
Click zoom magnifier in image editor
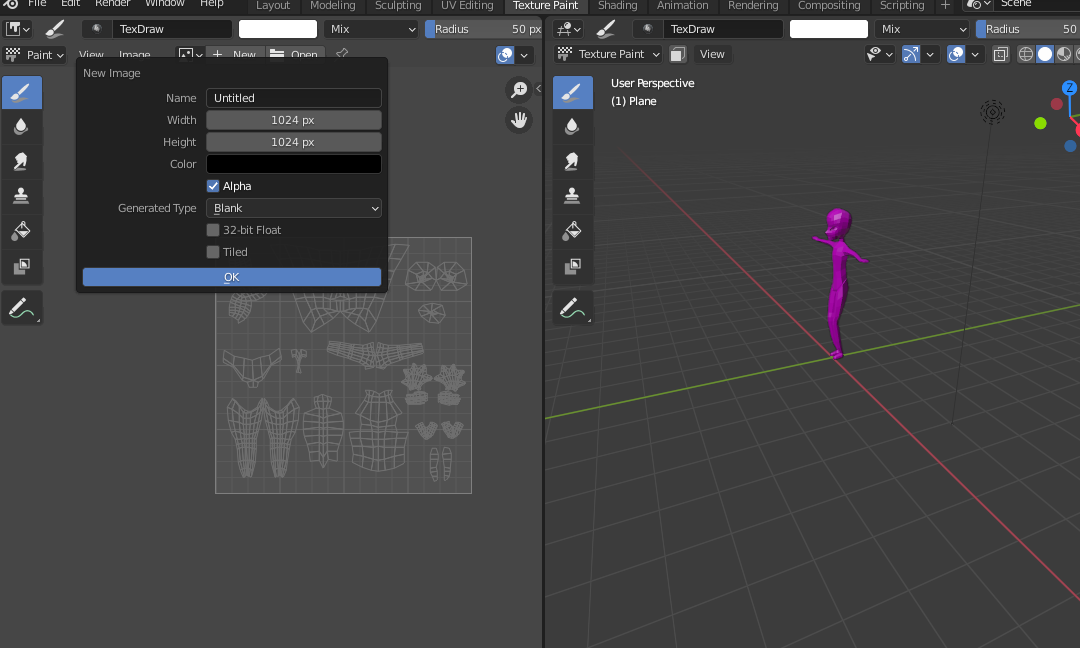[x=519, y=90]
